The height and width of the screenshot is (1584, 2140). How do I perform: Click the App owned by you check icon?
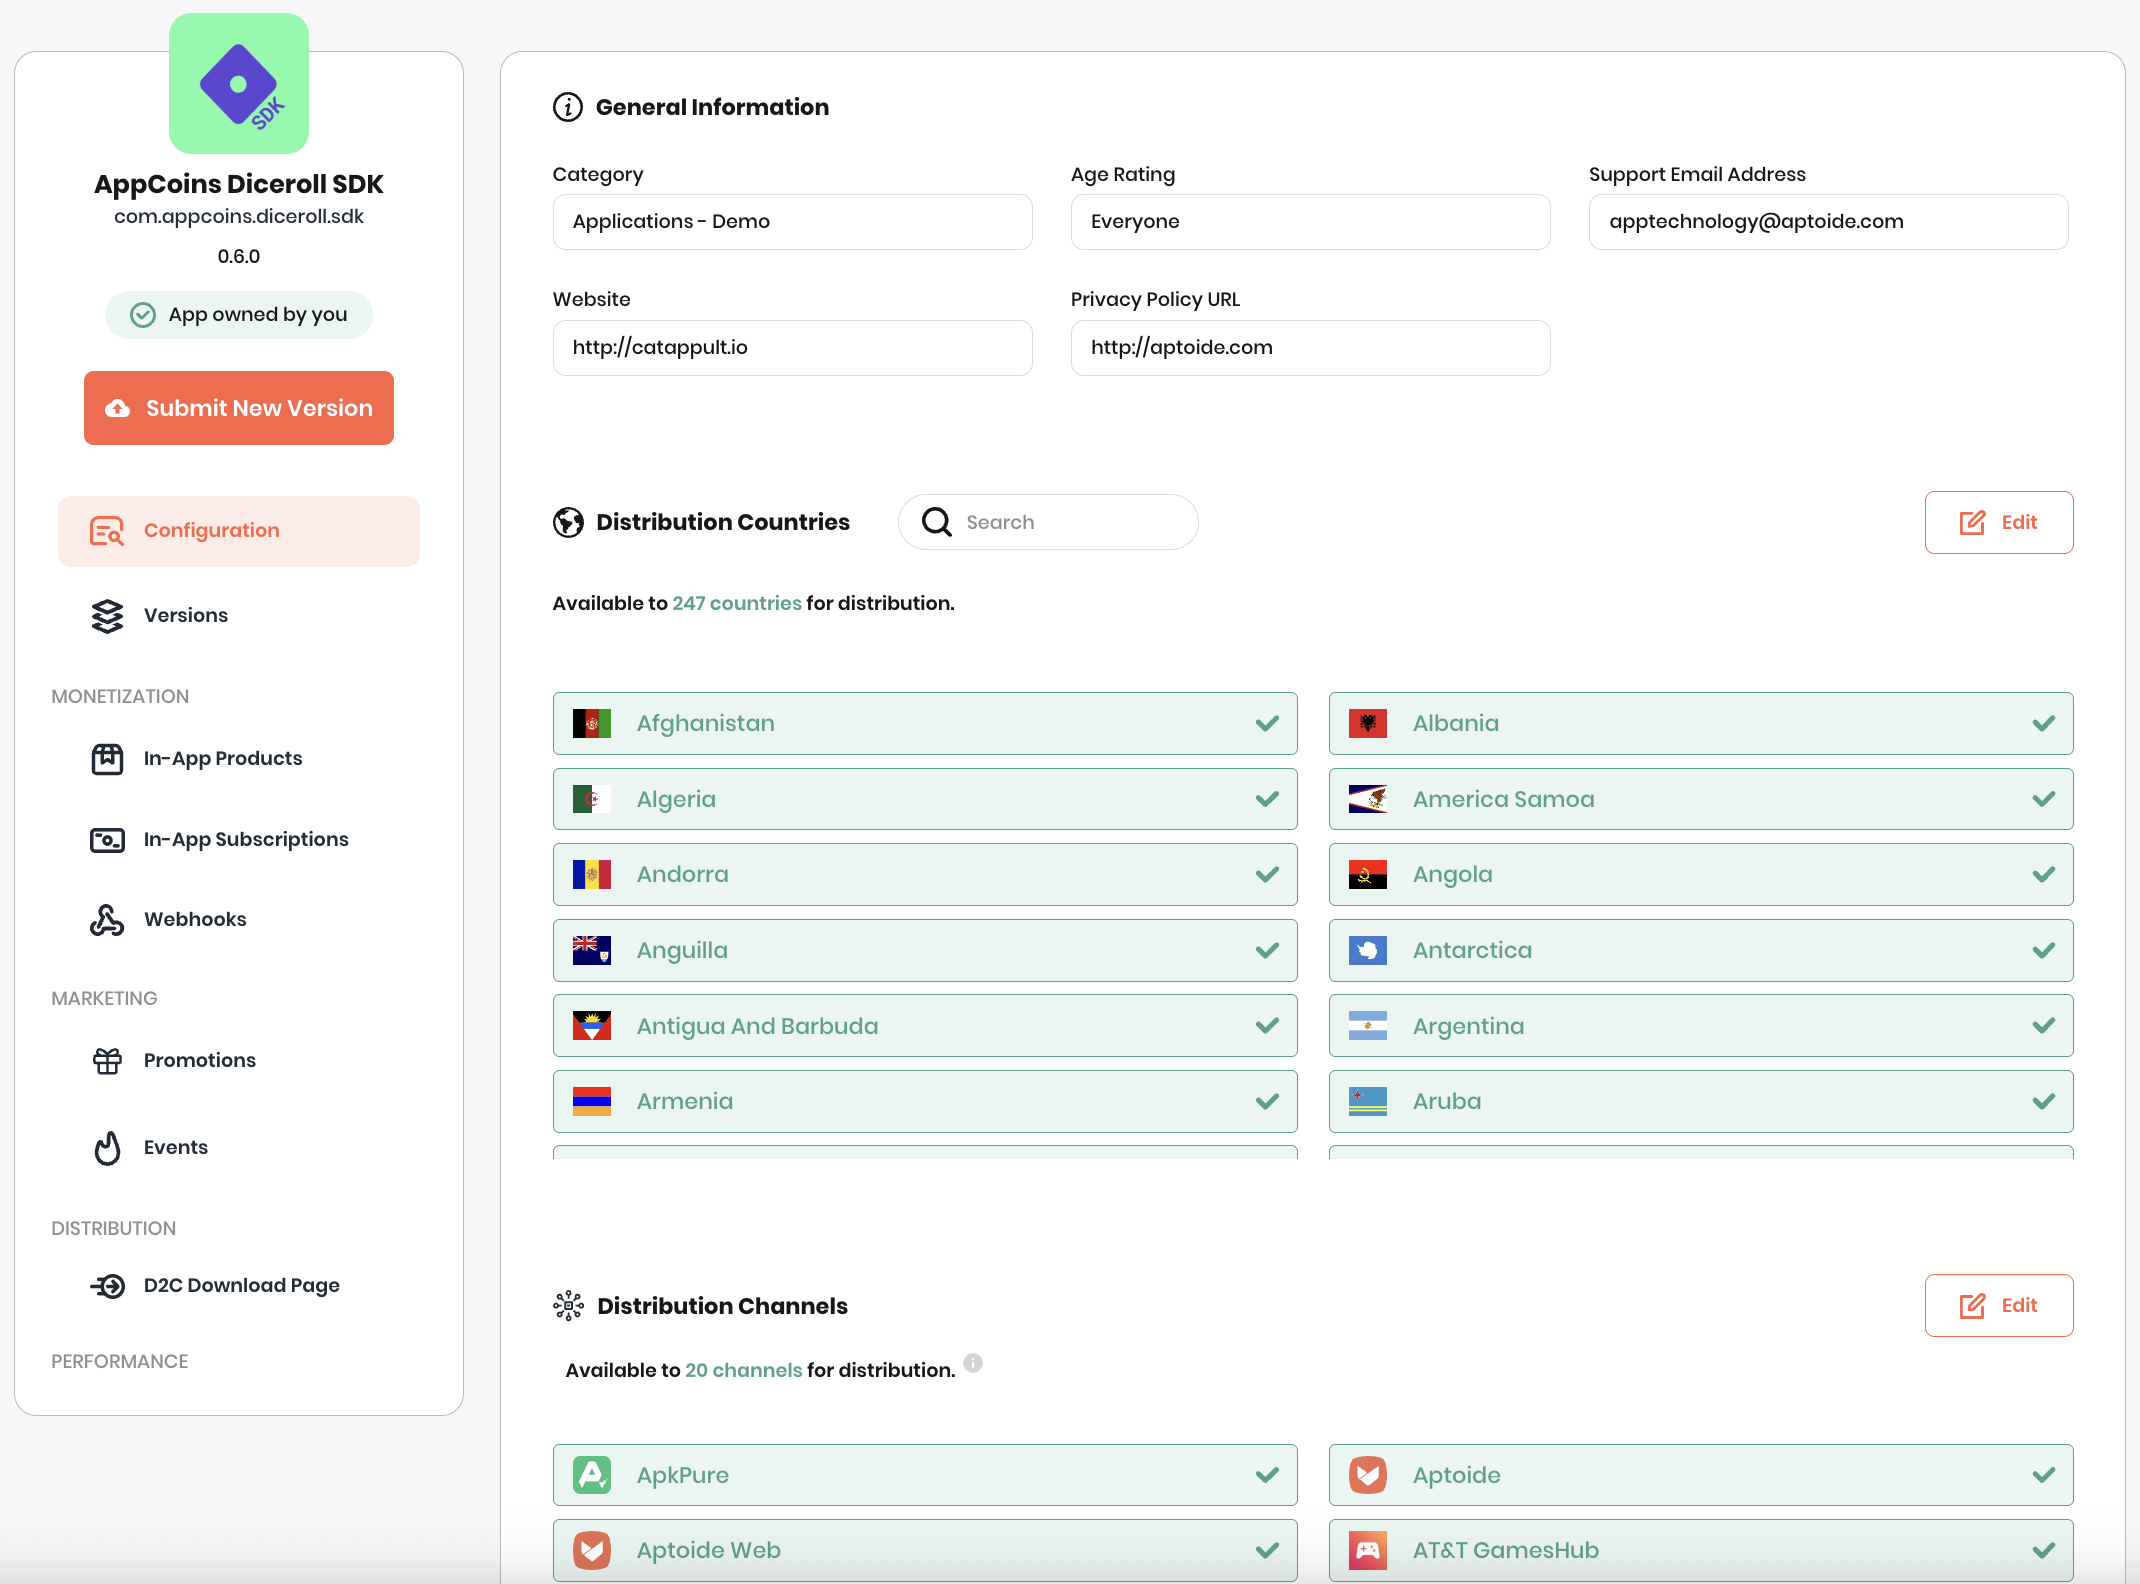[x=143, y=315]
